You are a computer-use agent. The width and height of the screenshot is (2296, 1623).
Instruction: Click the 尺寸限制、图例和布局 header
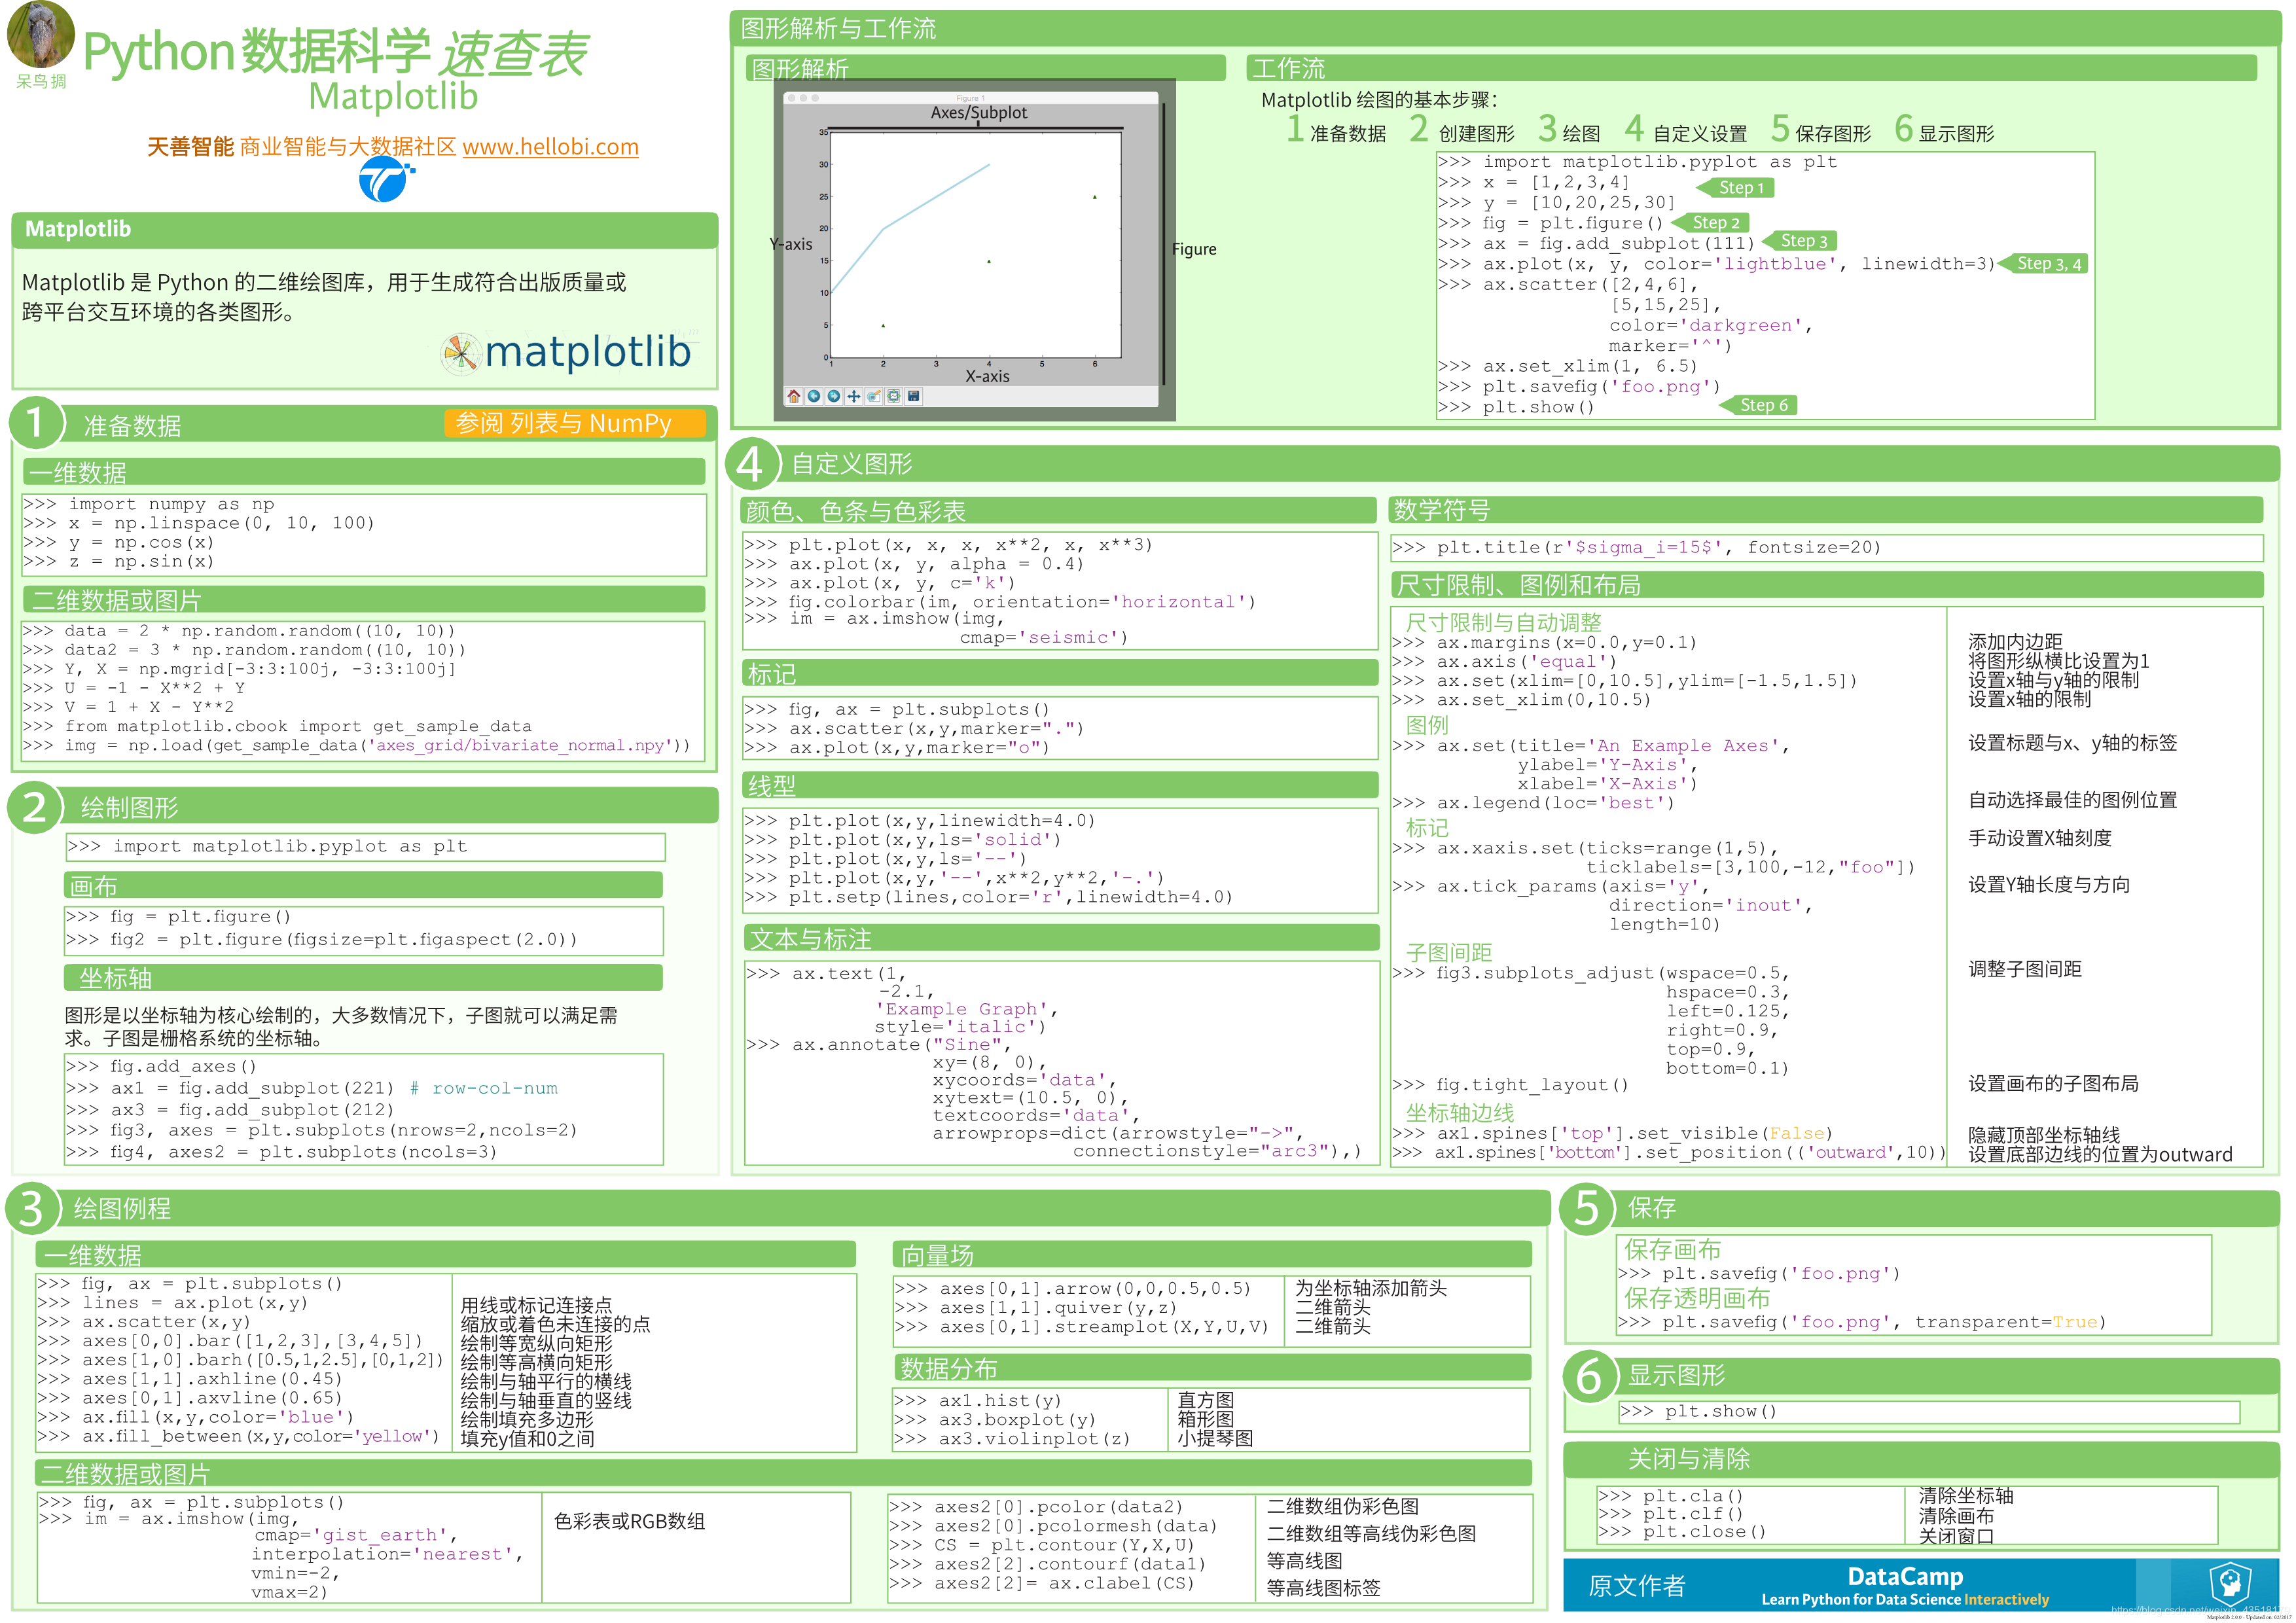point(1826,585)
